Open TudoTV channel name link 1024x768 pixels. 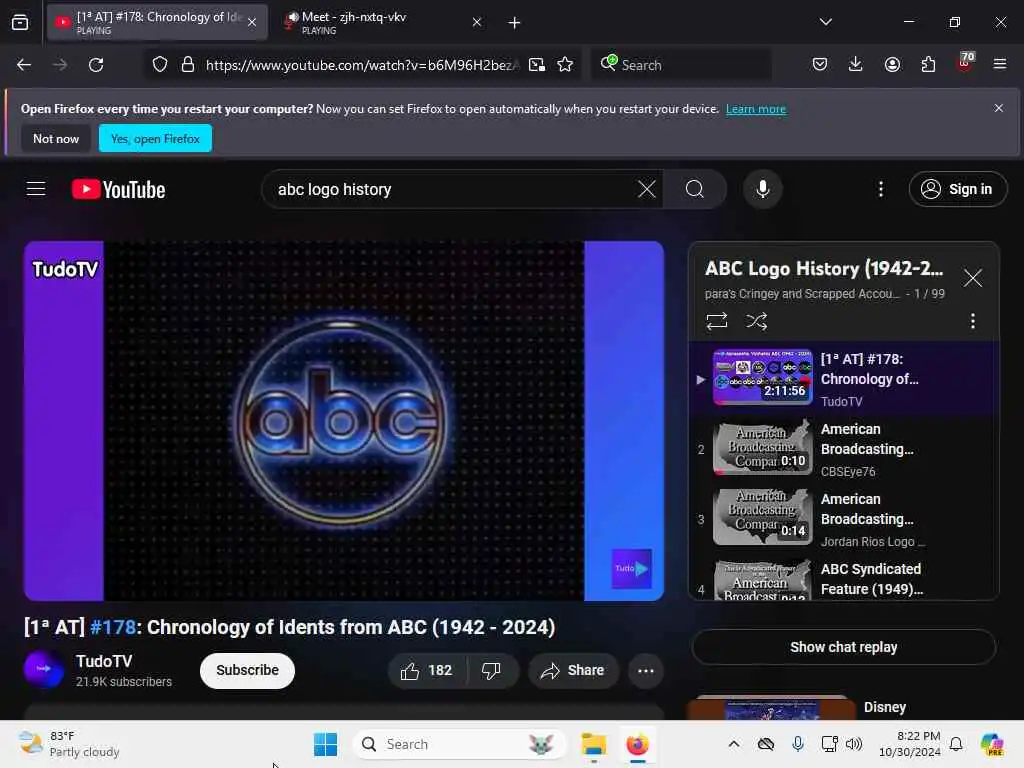104,661
